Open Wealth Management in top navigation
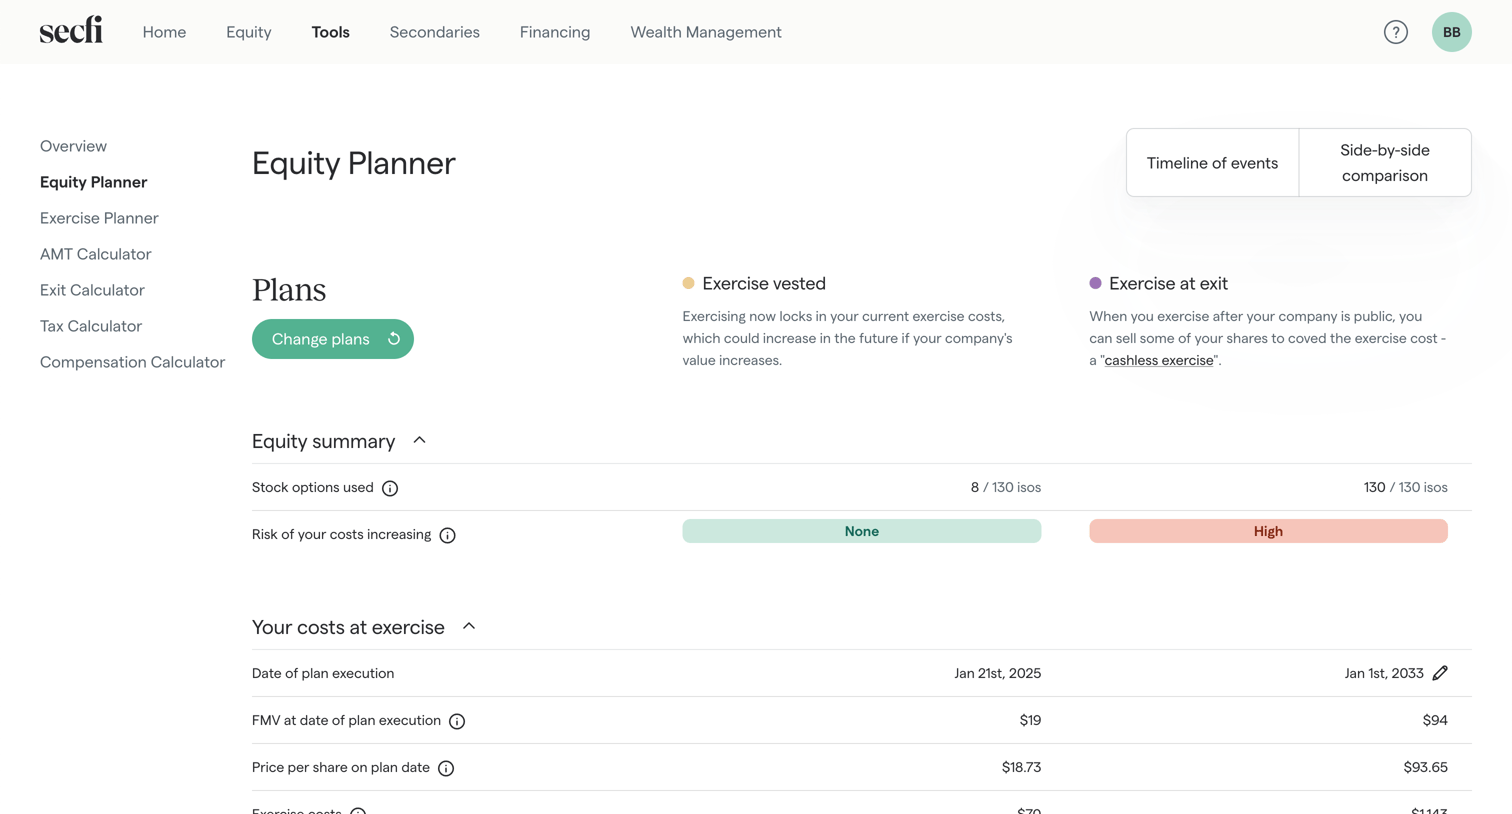This screenshot has height=814, width=1512. pos(706,32)
